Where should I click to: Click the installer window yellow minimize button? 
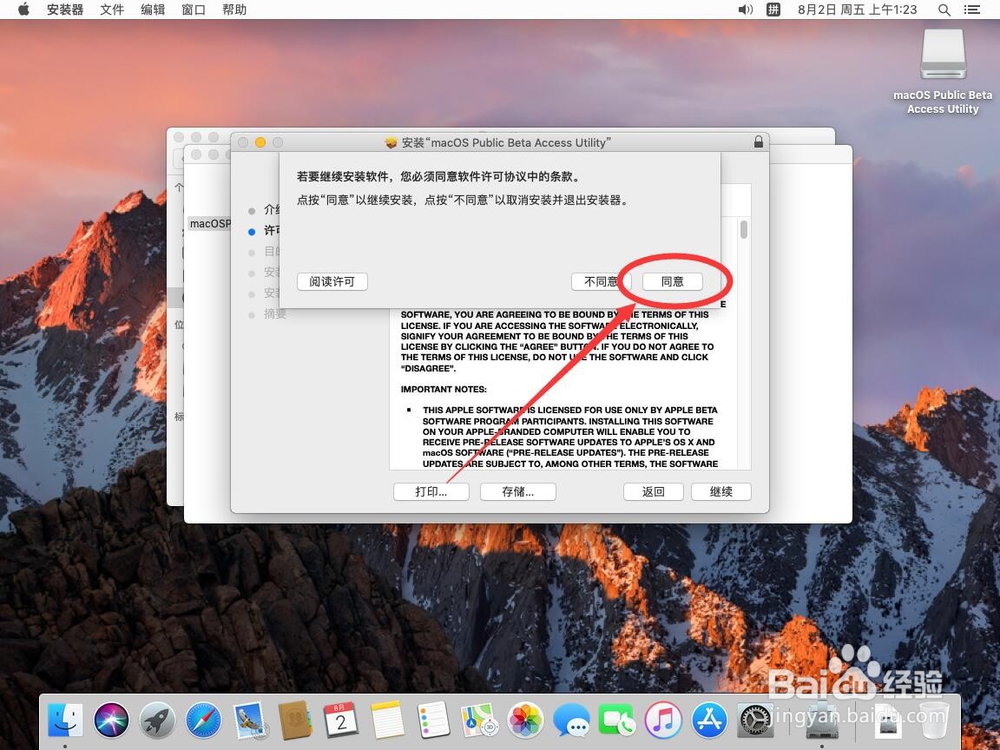[x=260, y=142]
